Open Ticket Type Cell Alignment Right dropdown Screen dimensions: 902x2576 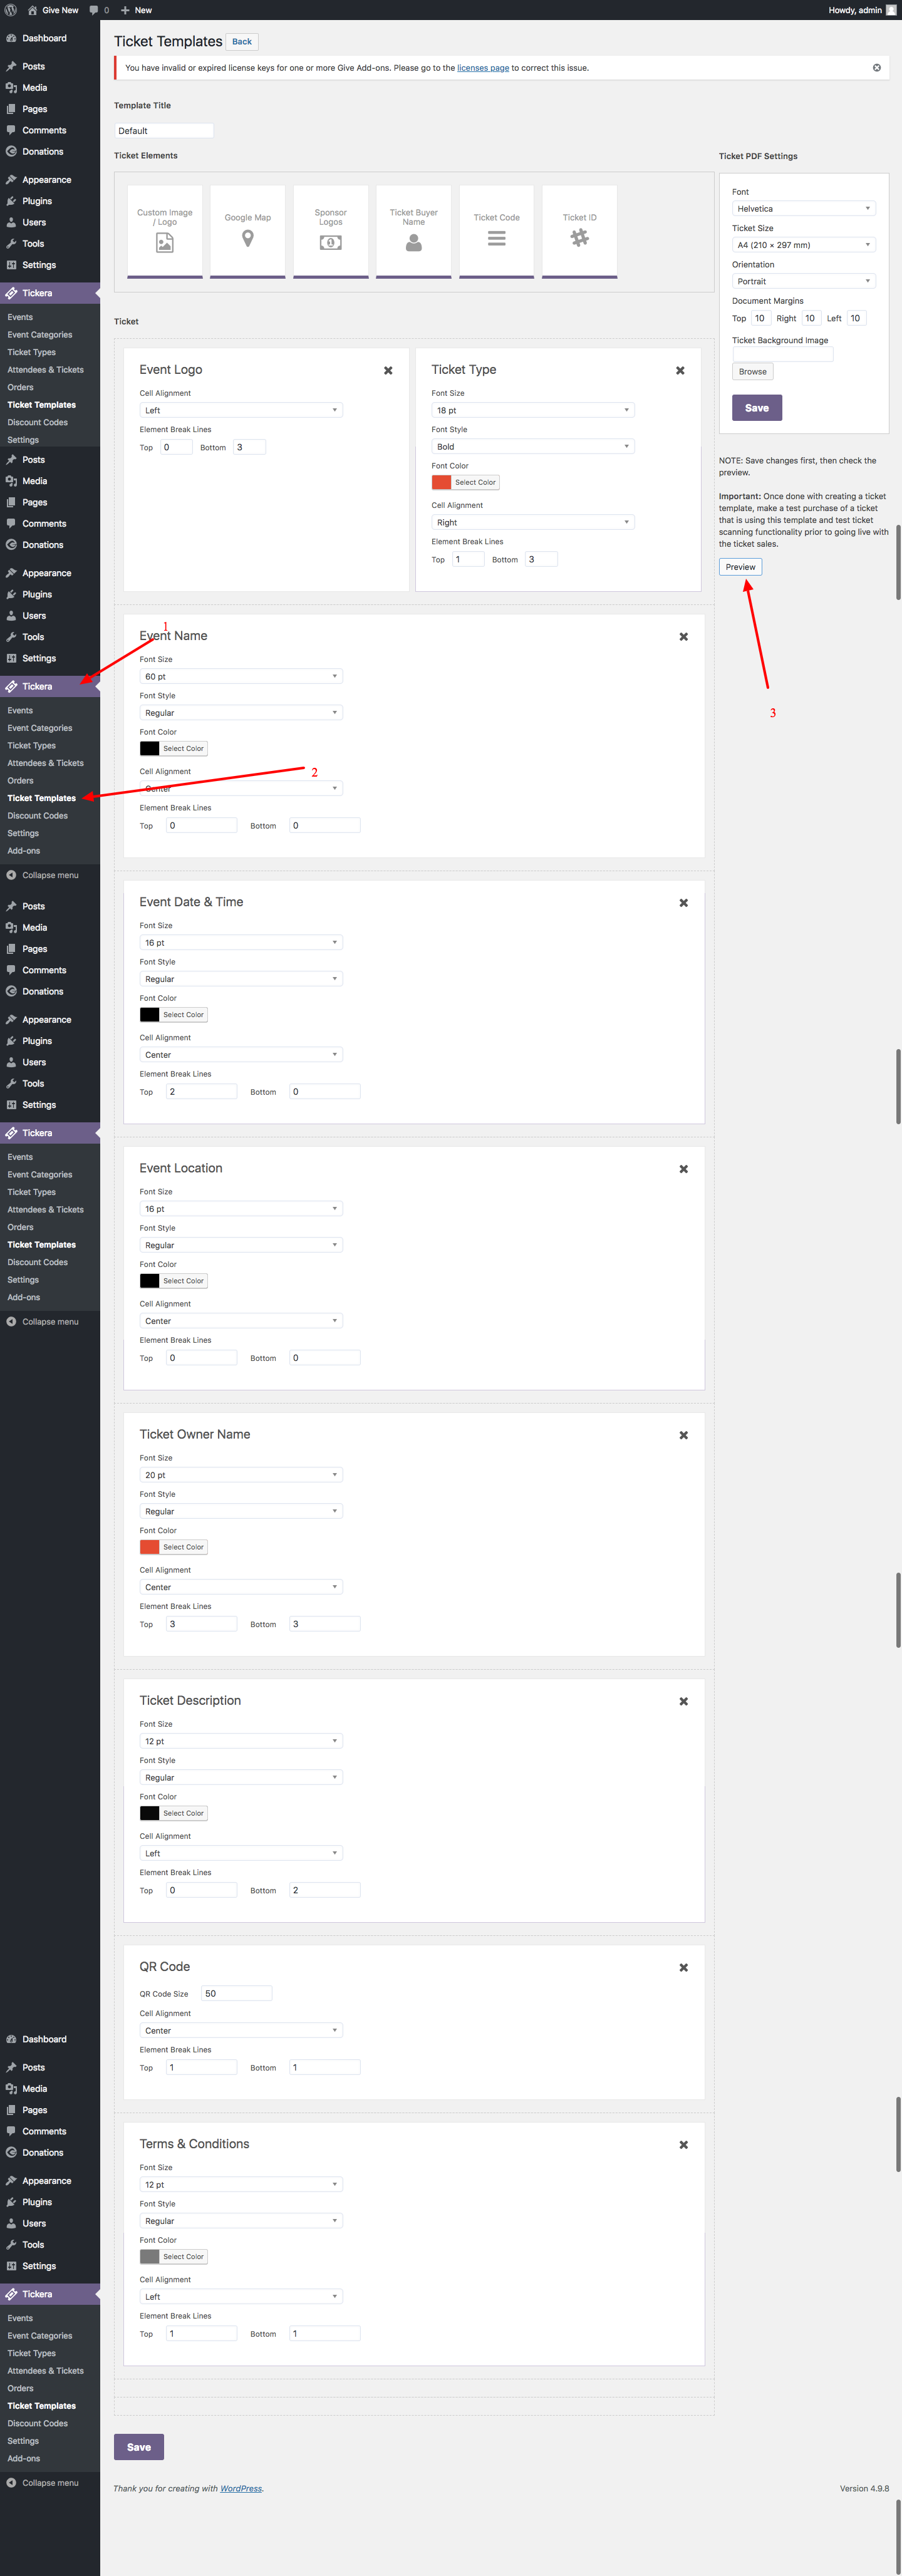pos(533,522)
